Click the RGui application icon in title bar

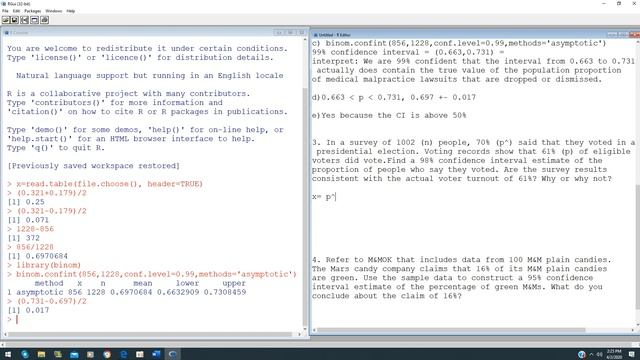point(4,3)
